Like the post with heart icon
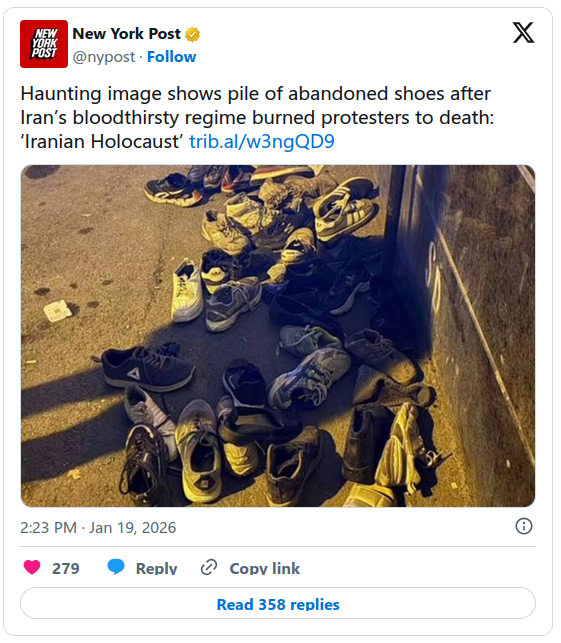 [32, 568]
